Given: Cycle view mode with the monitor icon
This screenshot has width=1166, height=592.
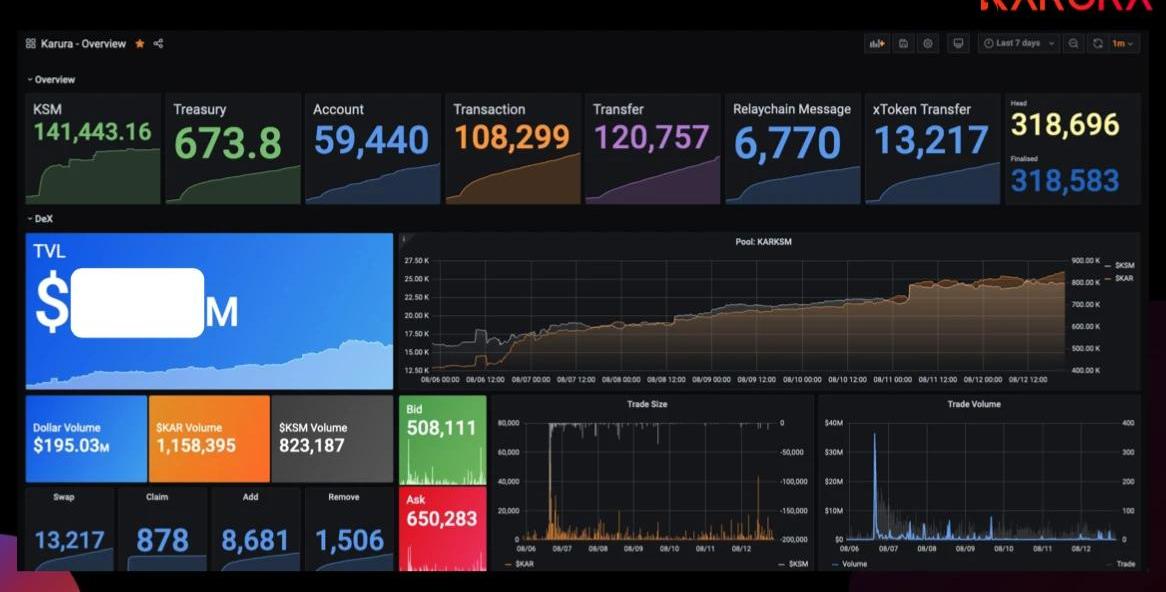Looking at the screenshot, I should click(959, 44).
